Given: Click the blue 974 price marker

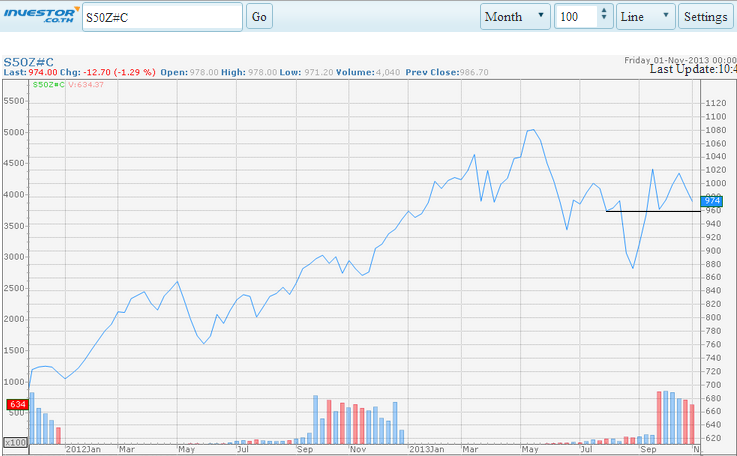Looking at the screenshot, I should [712, 201].
